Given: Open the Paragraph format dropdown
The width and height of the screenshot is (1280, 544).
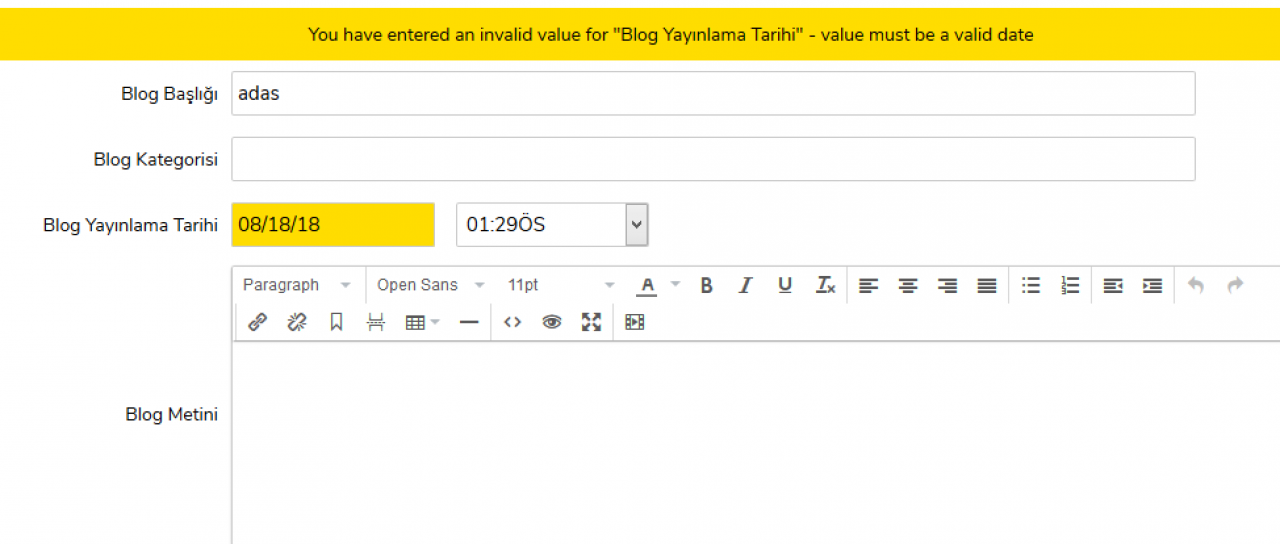Looking at the screenshot, I should (297, 285).
